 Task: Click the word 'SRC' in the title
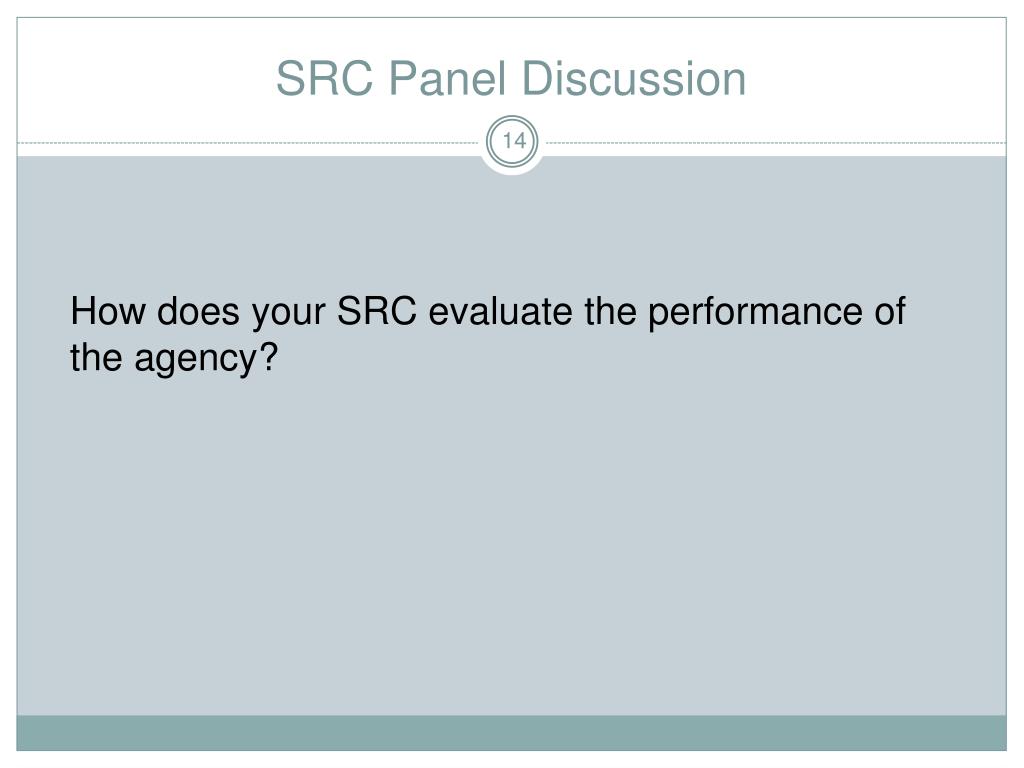(325, 78)
